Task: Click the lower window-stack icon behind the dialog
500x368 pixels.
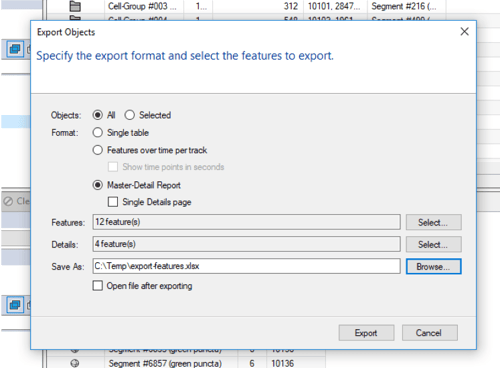Action: point(15,305)
